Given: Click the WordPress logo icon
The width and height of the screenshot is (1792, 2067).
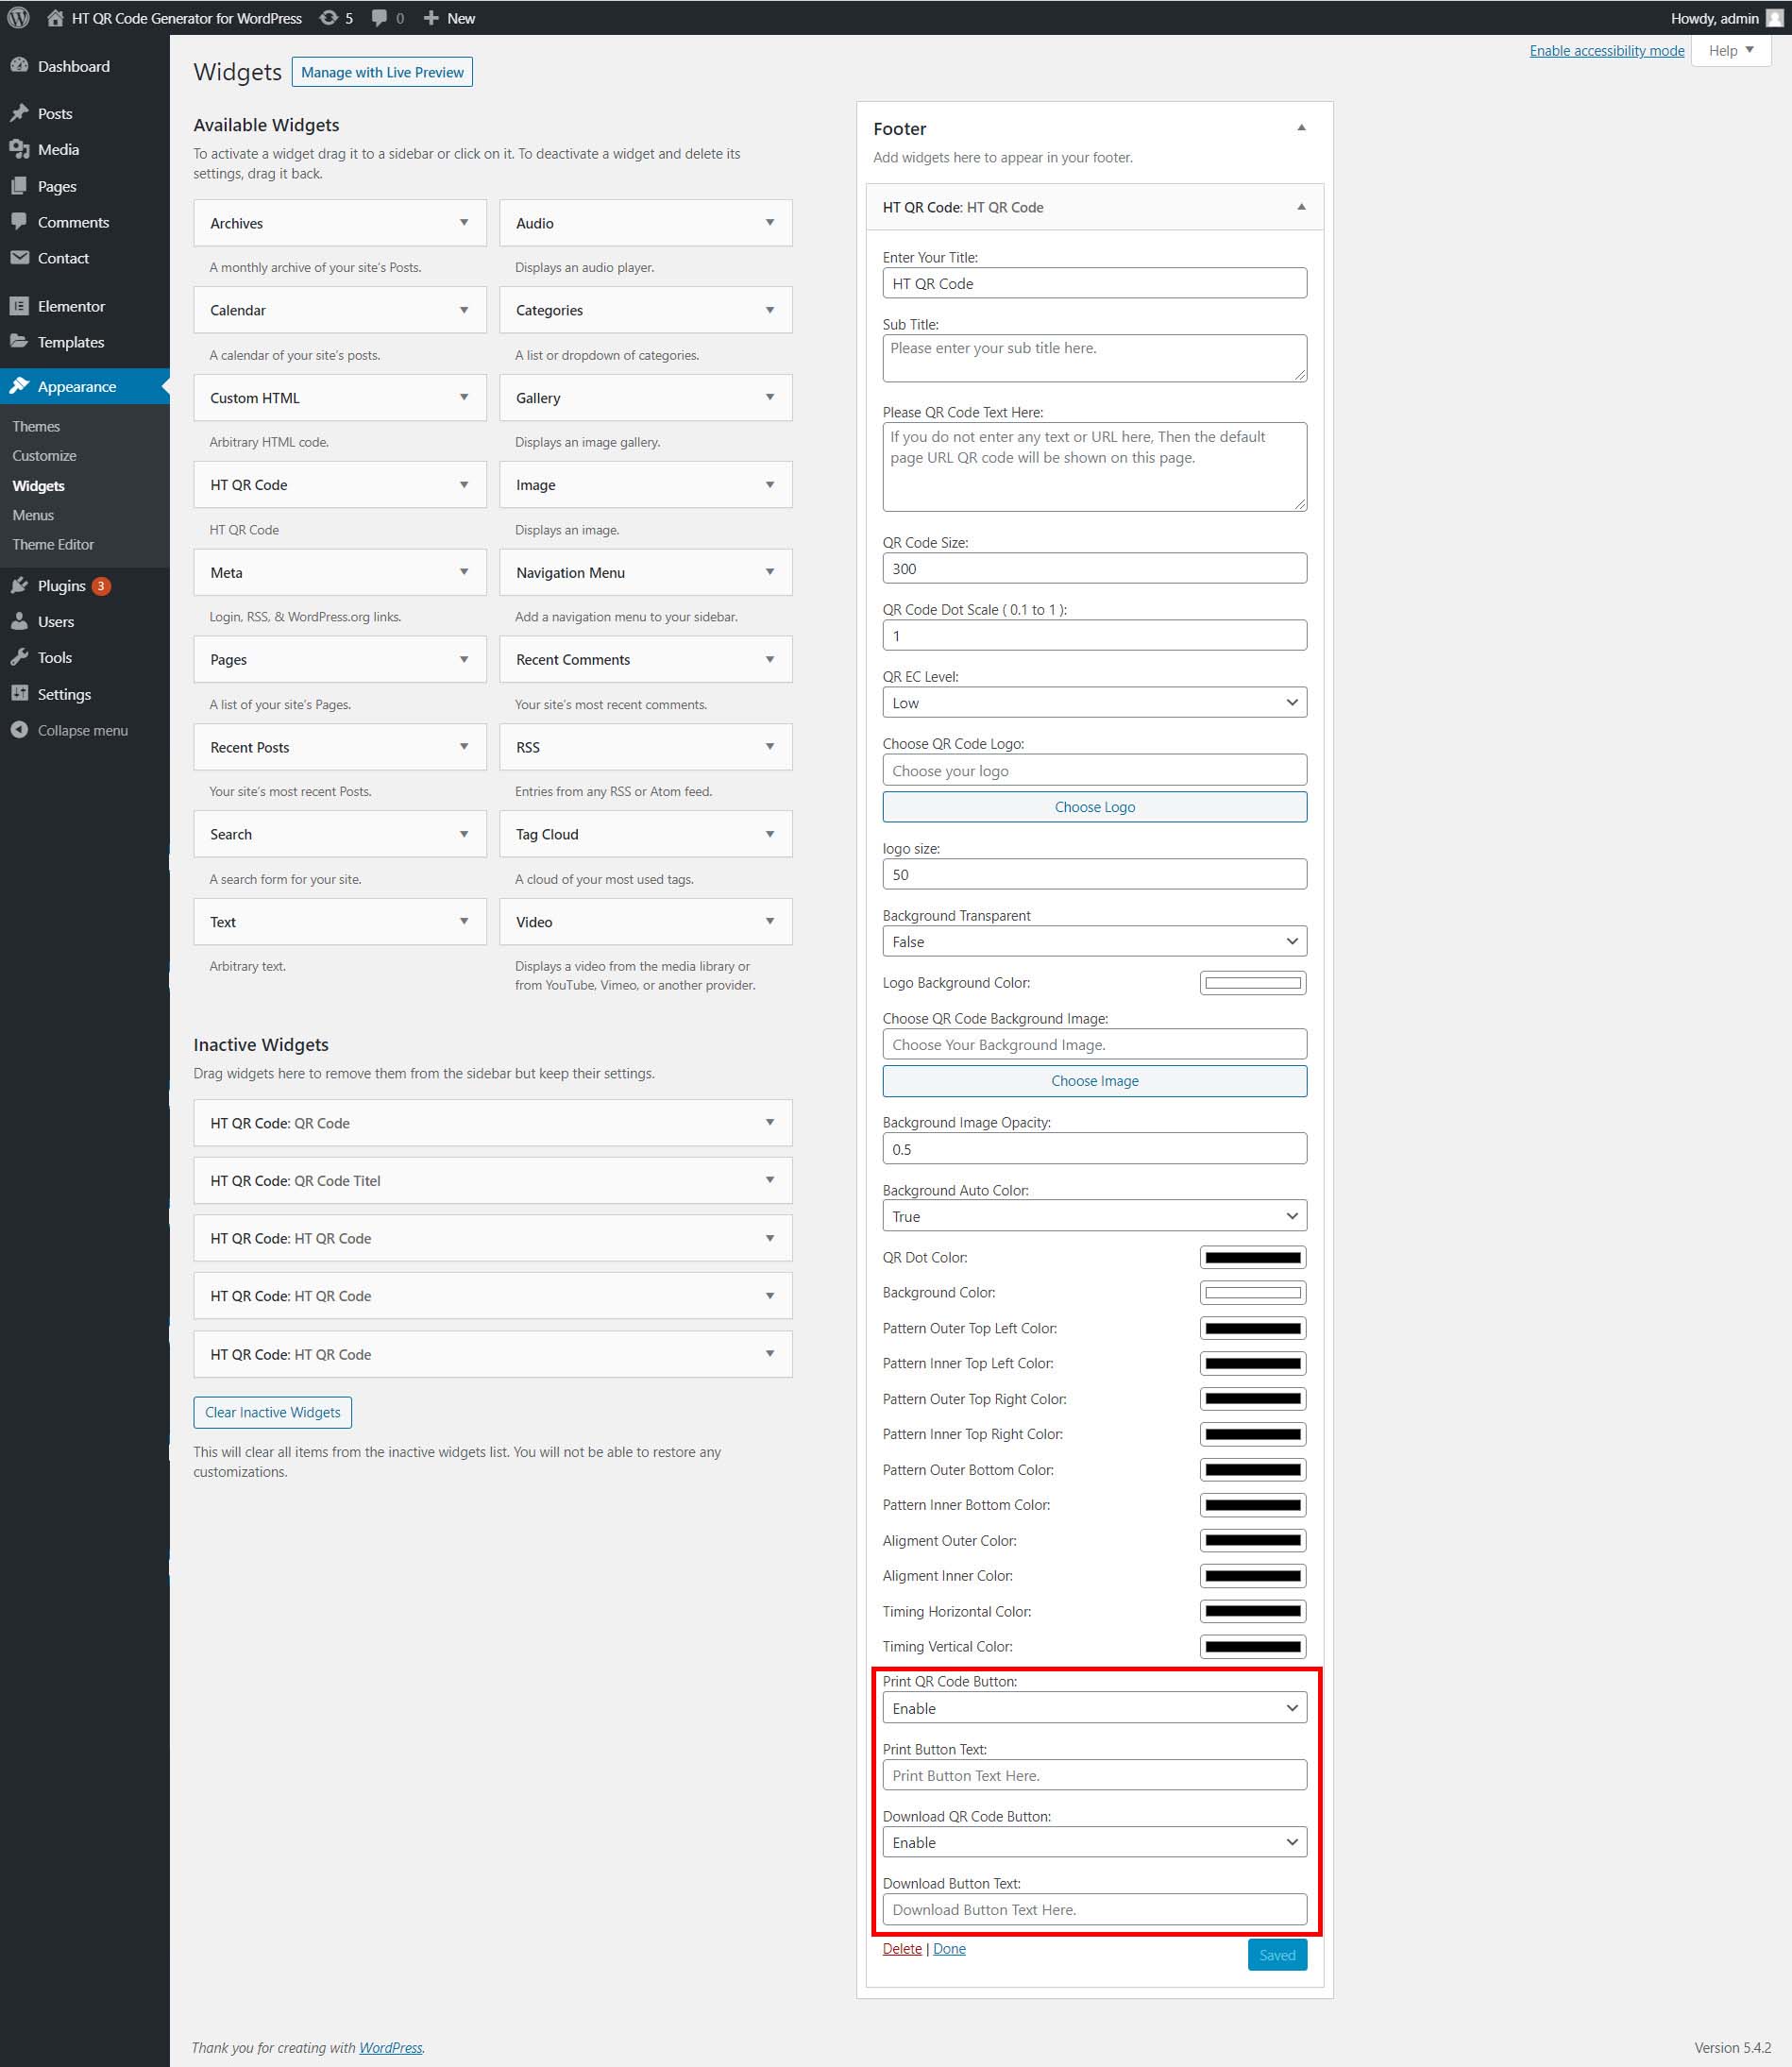Looking at the screenshot, I should 18,18.
